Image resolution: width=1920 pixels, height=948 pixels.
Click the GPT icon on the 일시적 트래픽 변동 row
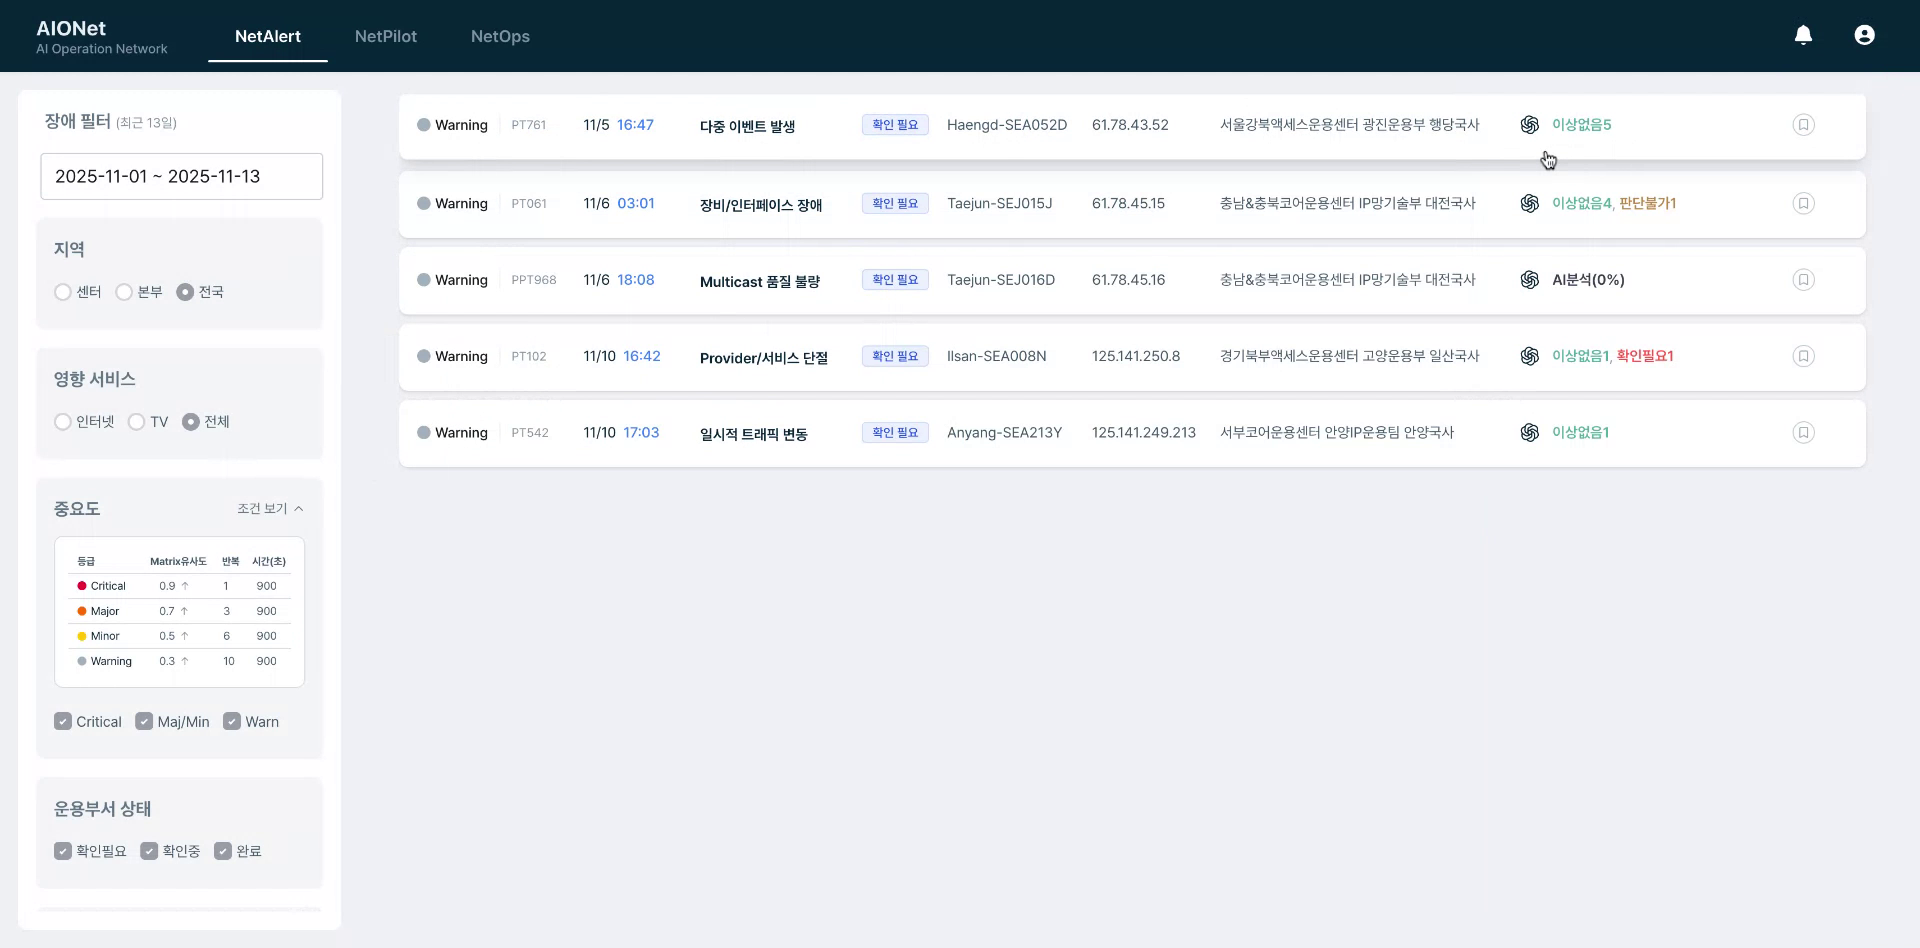click(1530, 432)
